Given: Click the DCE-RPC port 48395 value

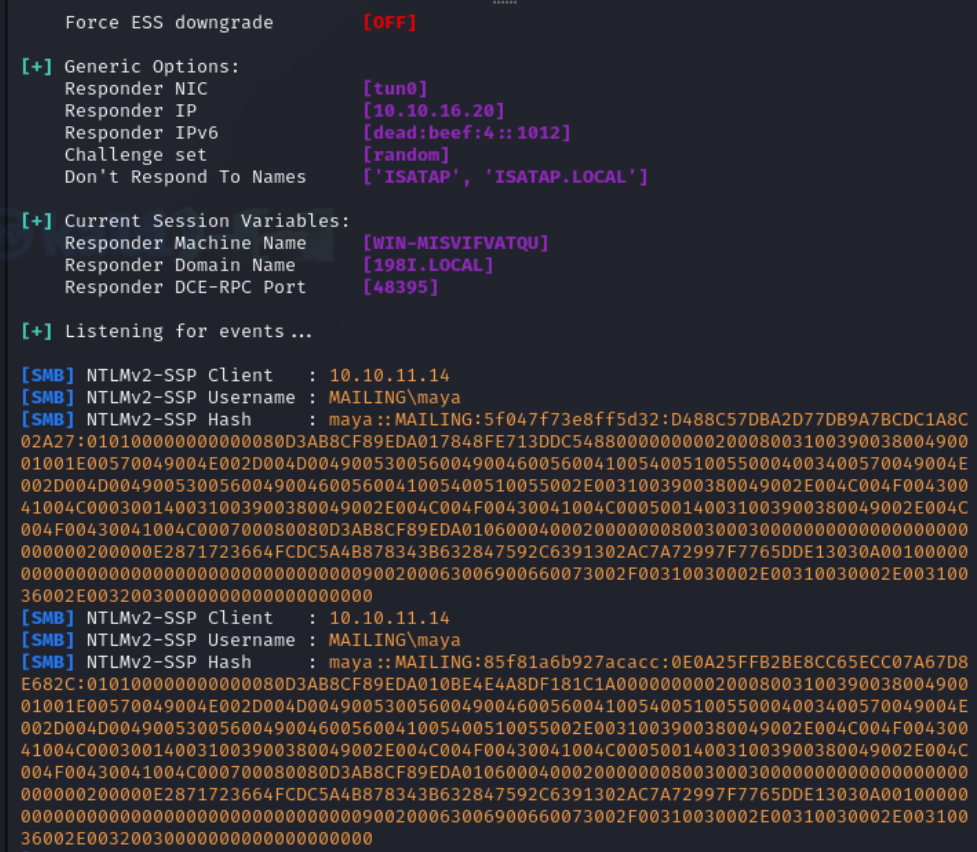Looking at the screenshot, I should click(401, 287).
